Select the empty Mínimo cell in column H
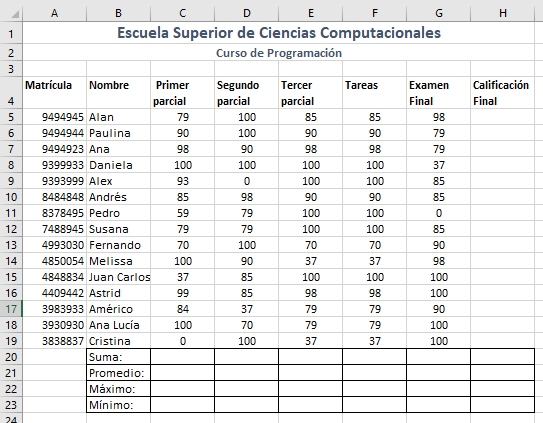 [502, 405]
